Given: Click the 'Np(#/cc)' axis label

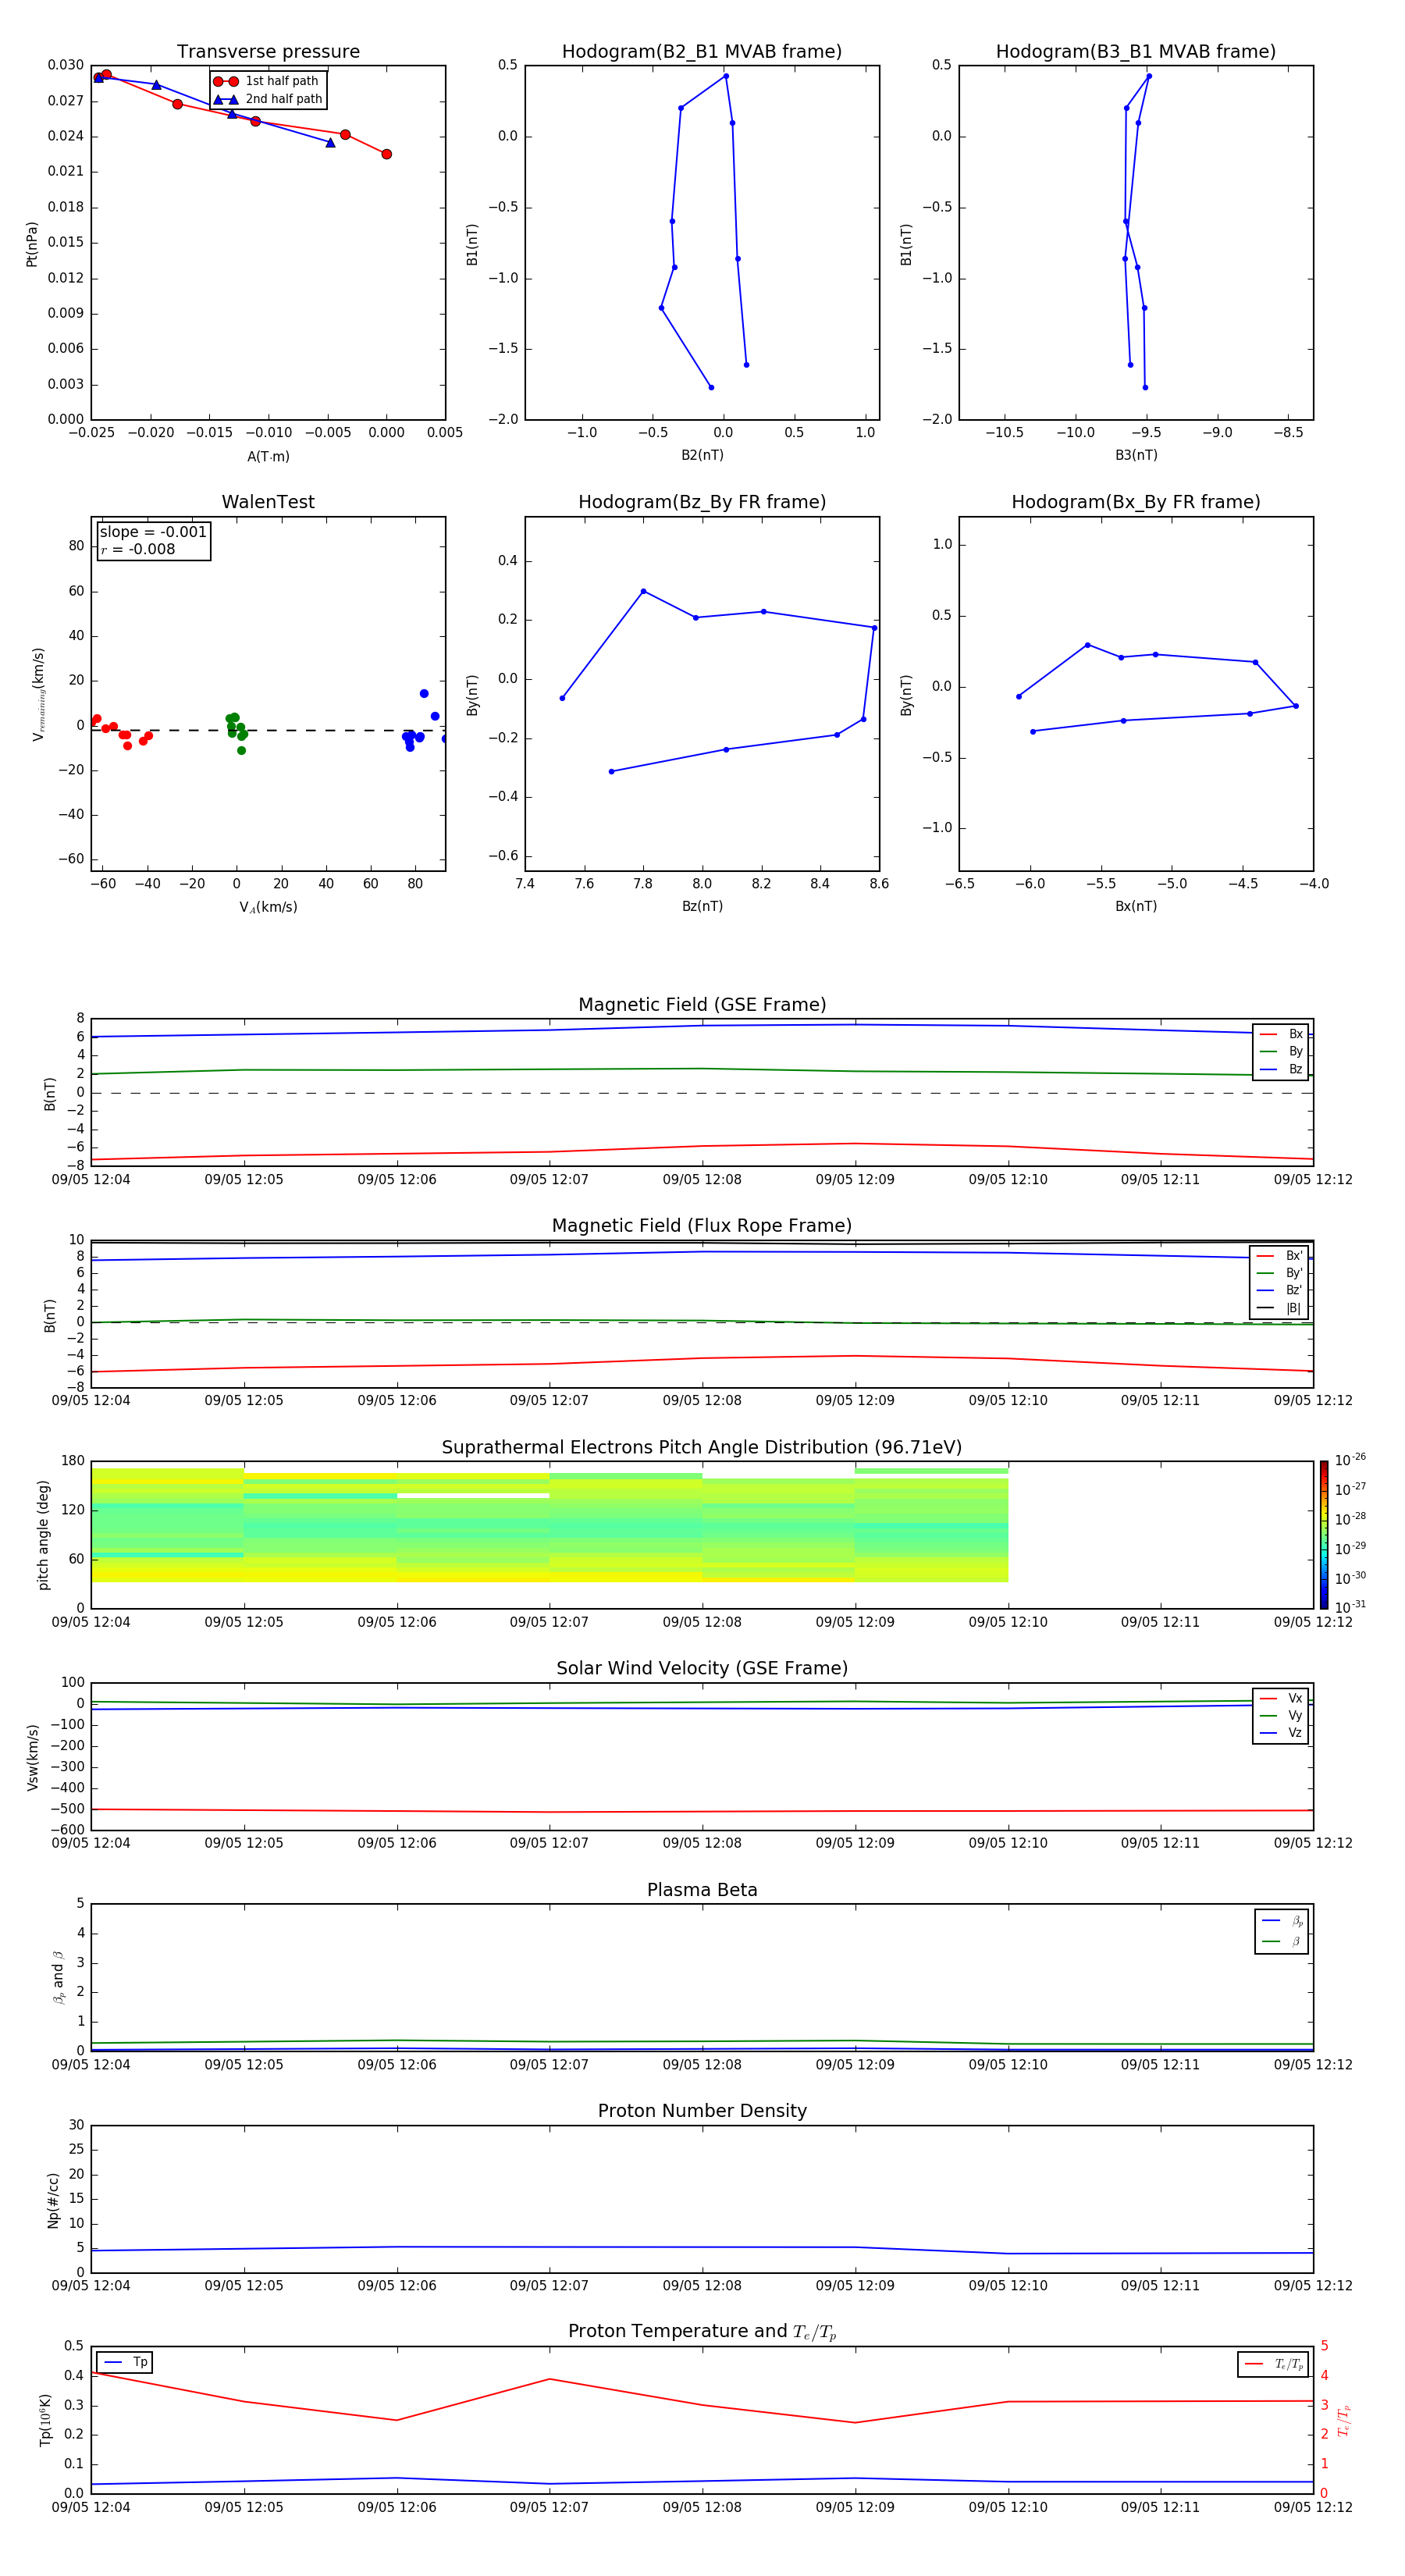Looking at the screenshot, I should pyautogui.click(x=53, y=2200).
